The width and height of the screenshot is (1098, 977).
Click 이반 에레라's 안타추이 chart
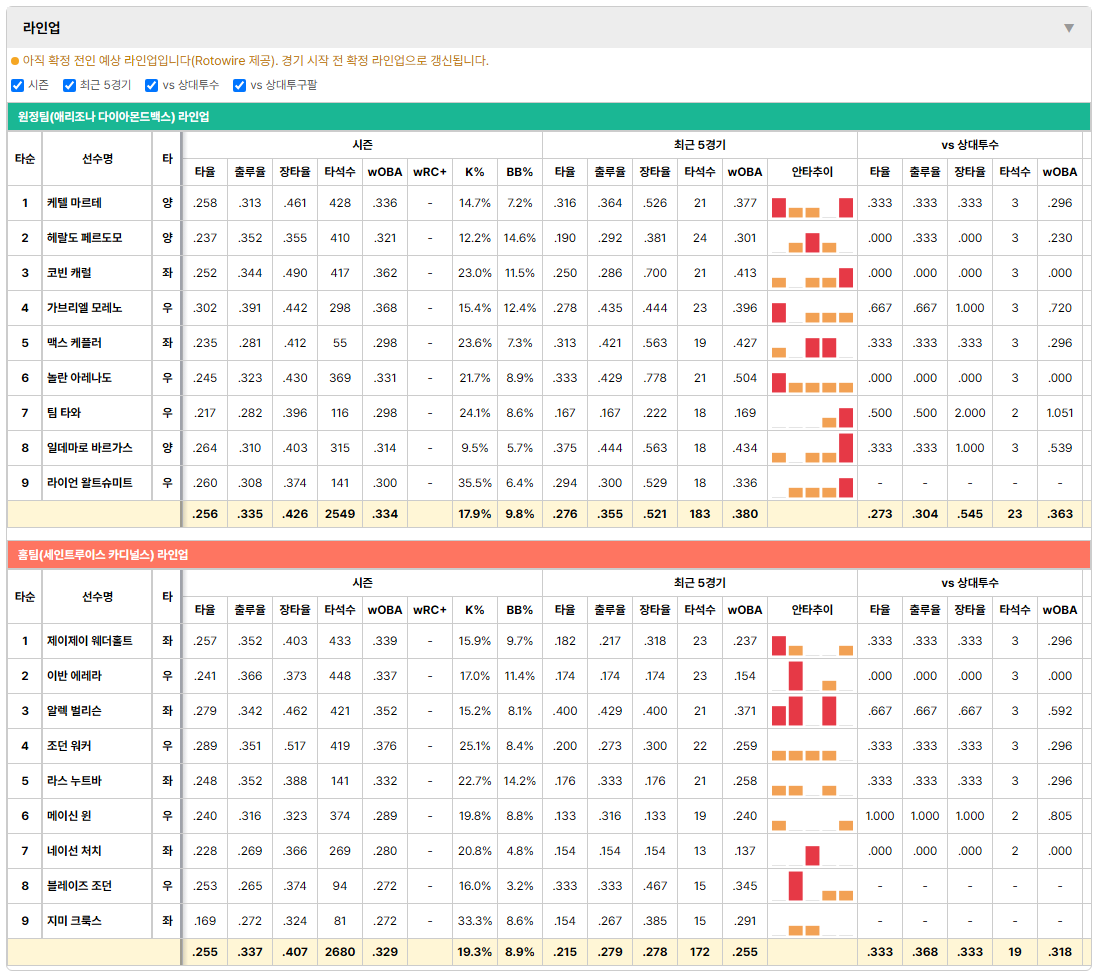pos(812,677)
